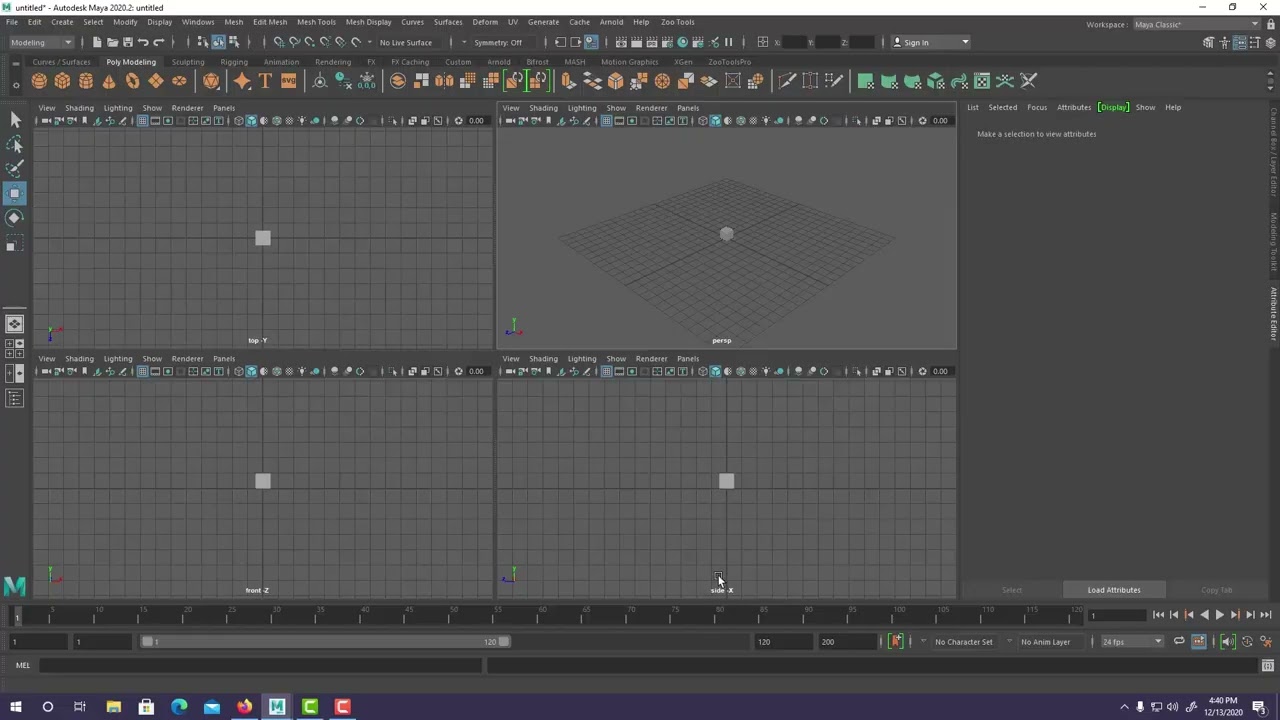Open the Symmetry: Off dropdown
This screenshot has width=1280, height=720.
click(498, 42)
